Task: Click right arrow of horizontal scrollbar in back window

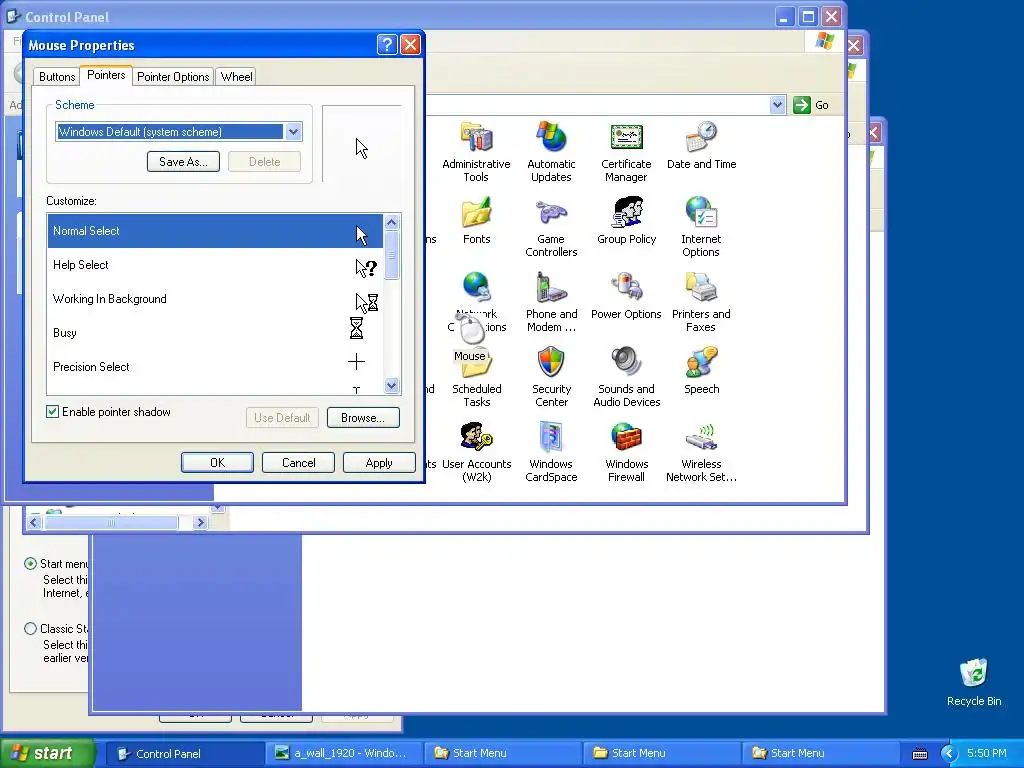Action: tap(200, 522)
